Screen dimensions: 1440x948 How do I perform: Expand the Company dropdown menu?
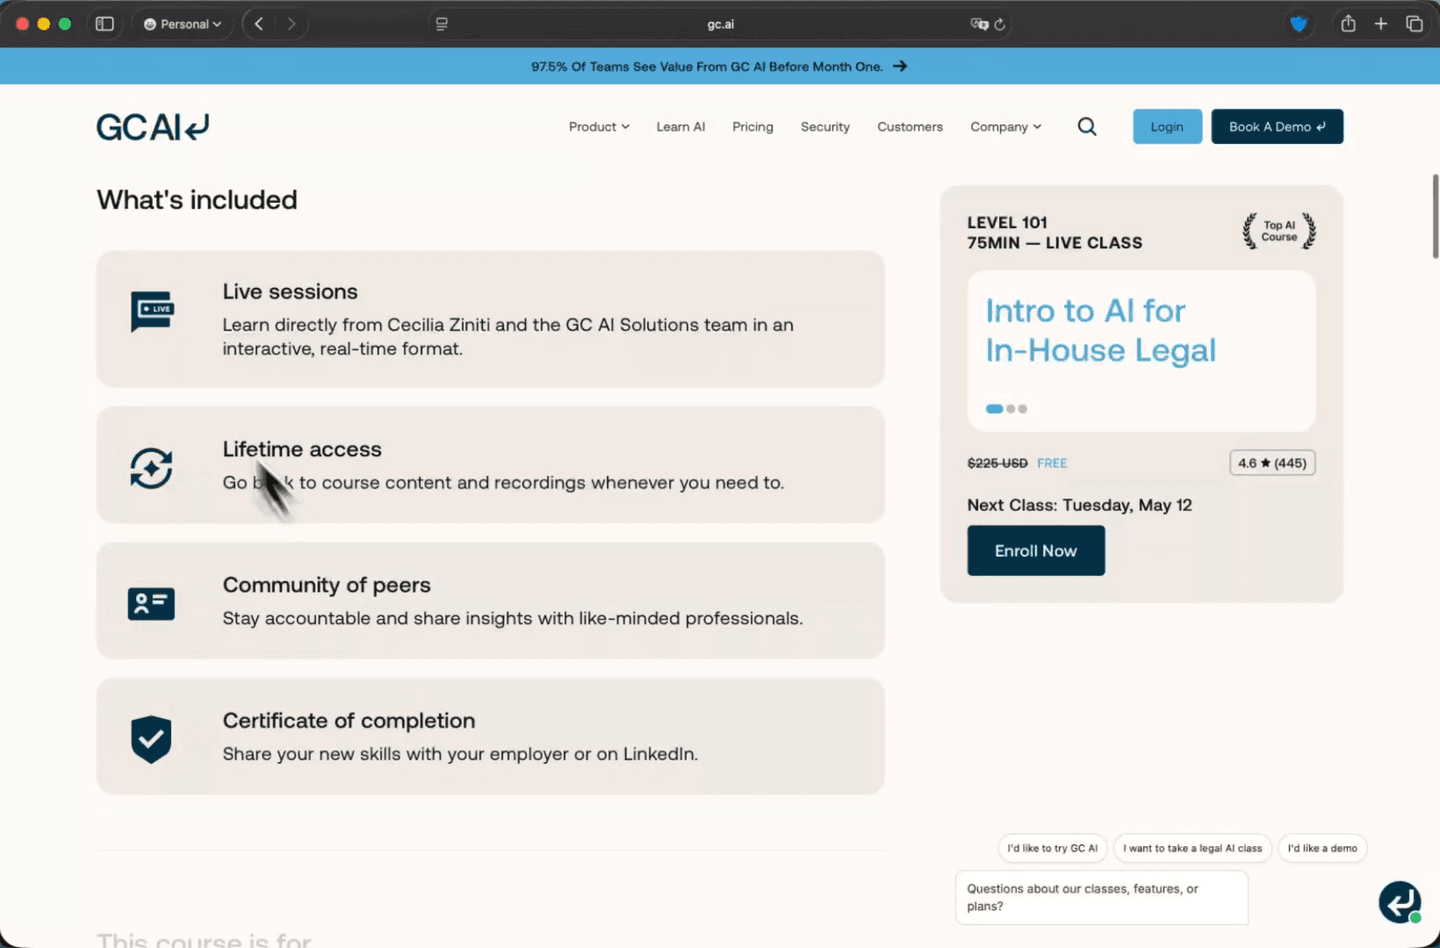(1005, 127)
